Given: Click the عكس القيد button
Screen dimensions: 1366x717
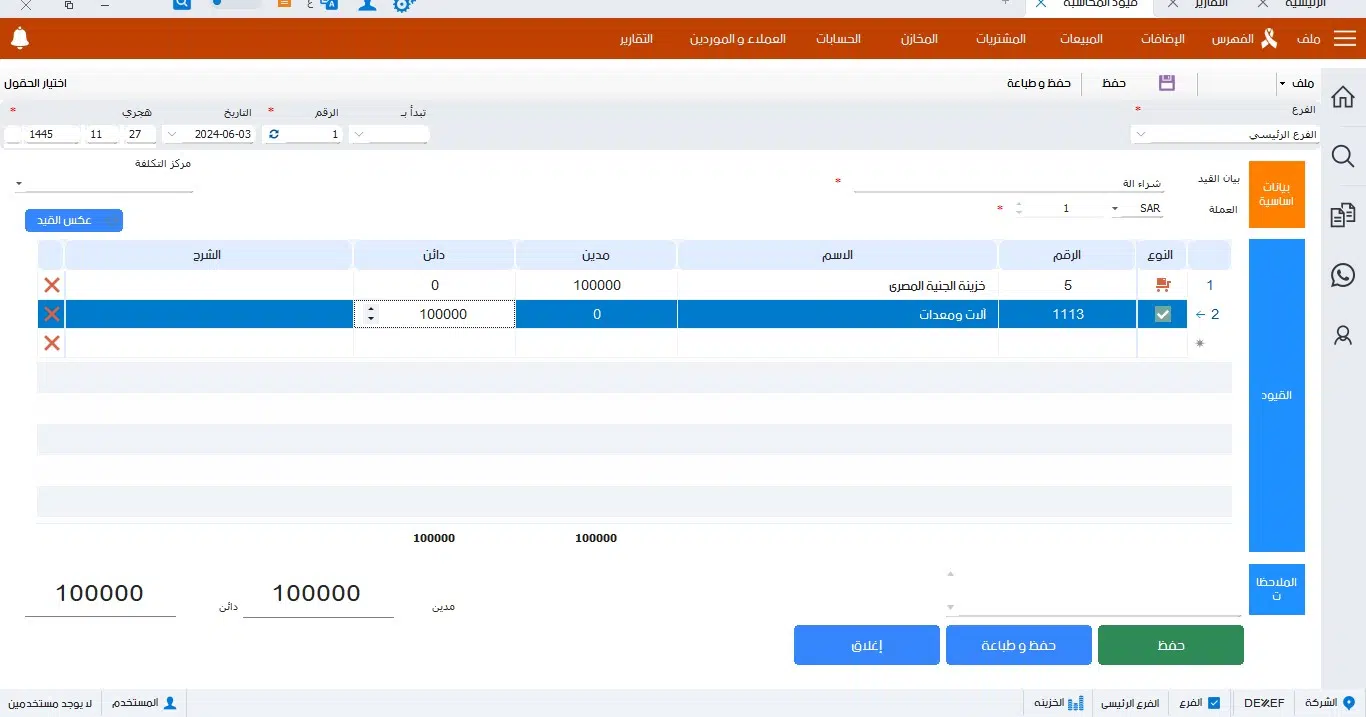Looking at the screenshot, I should (74, 220).
